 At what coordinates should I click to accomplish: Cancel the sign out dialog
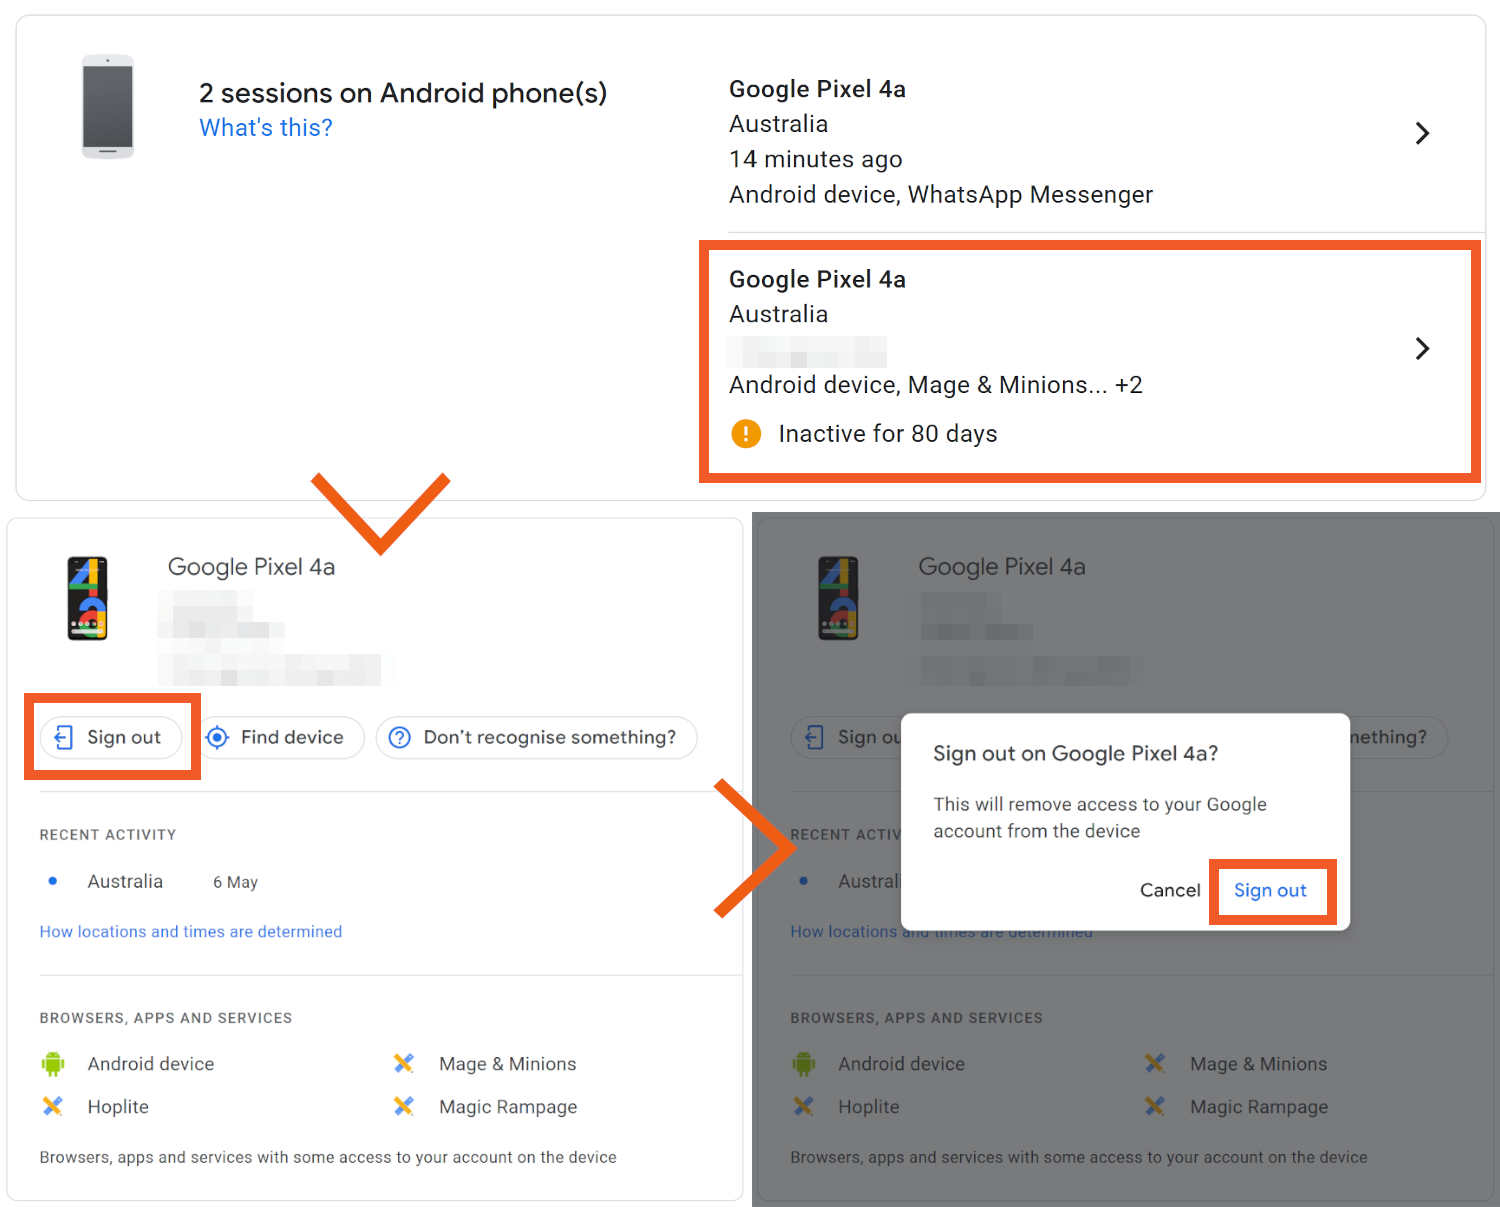click(1169, 890)
